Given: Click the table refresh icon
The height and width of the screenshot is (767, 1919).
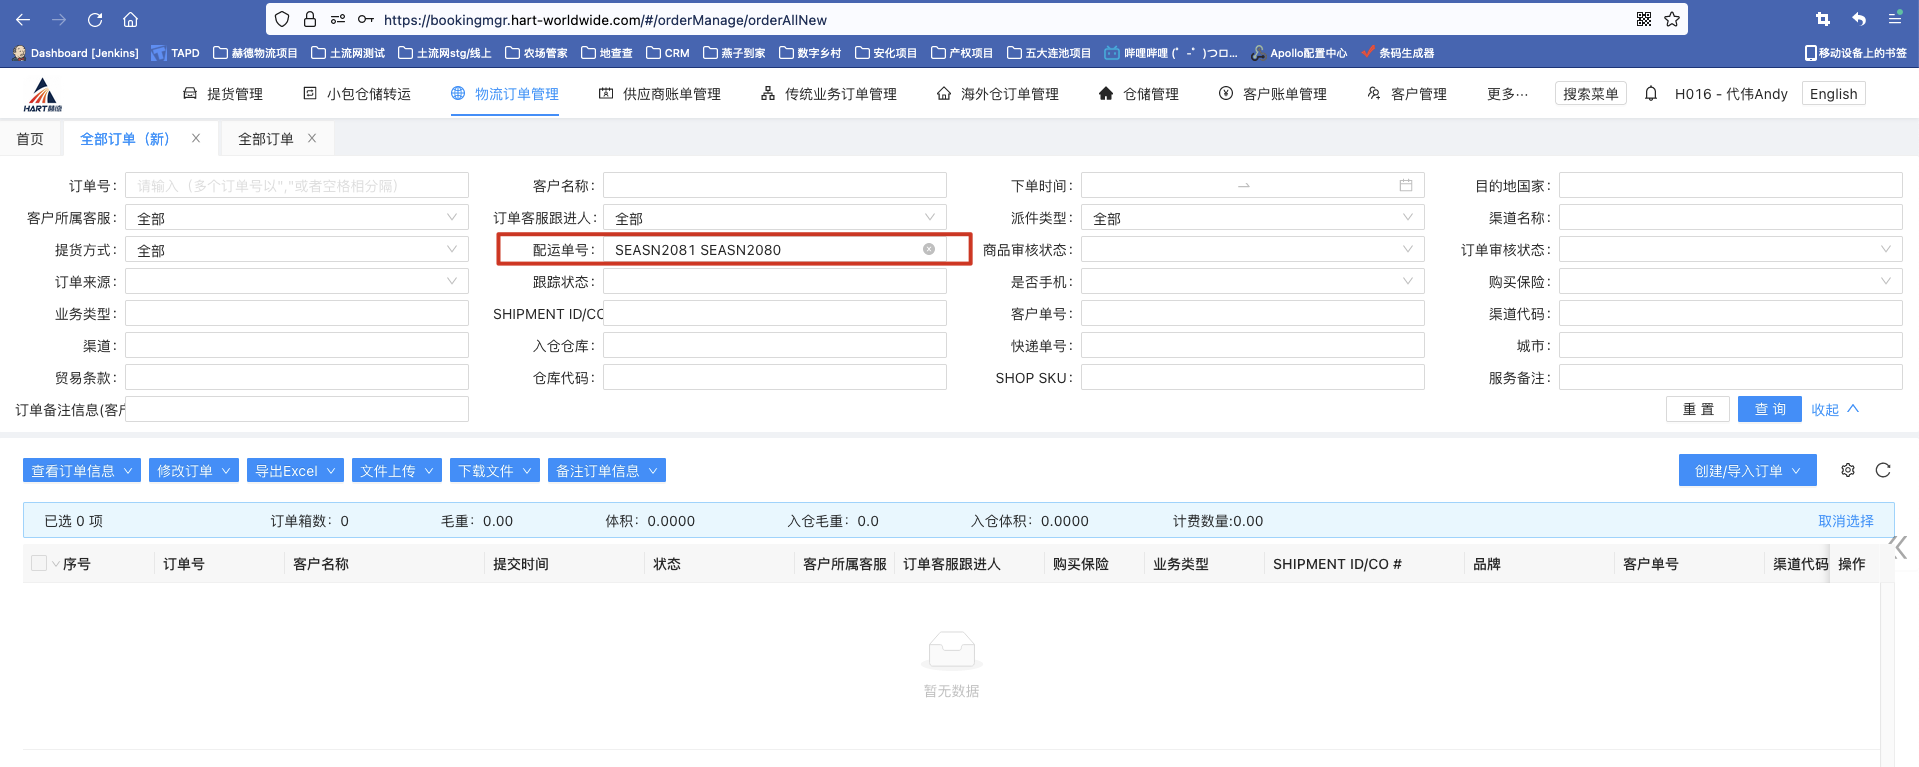Looking at the screenshot, I should [x=1883, y=470].
